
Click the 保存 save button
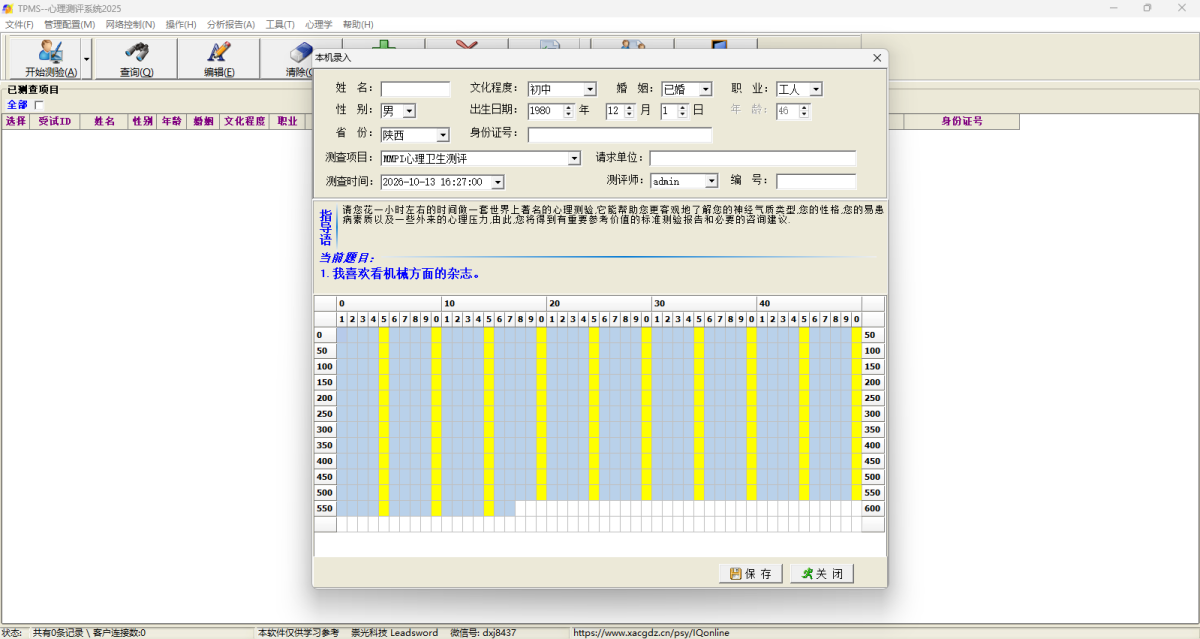751,573
